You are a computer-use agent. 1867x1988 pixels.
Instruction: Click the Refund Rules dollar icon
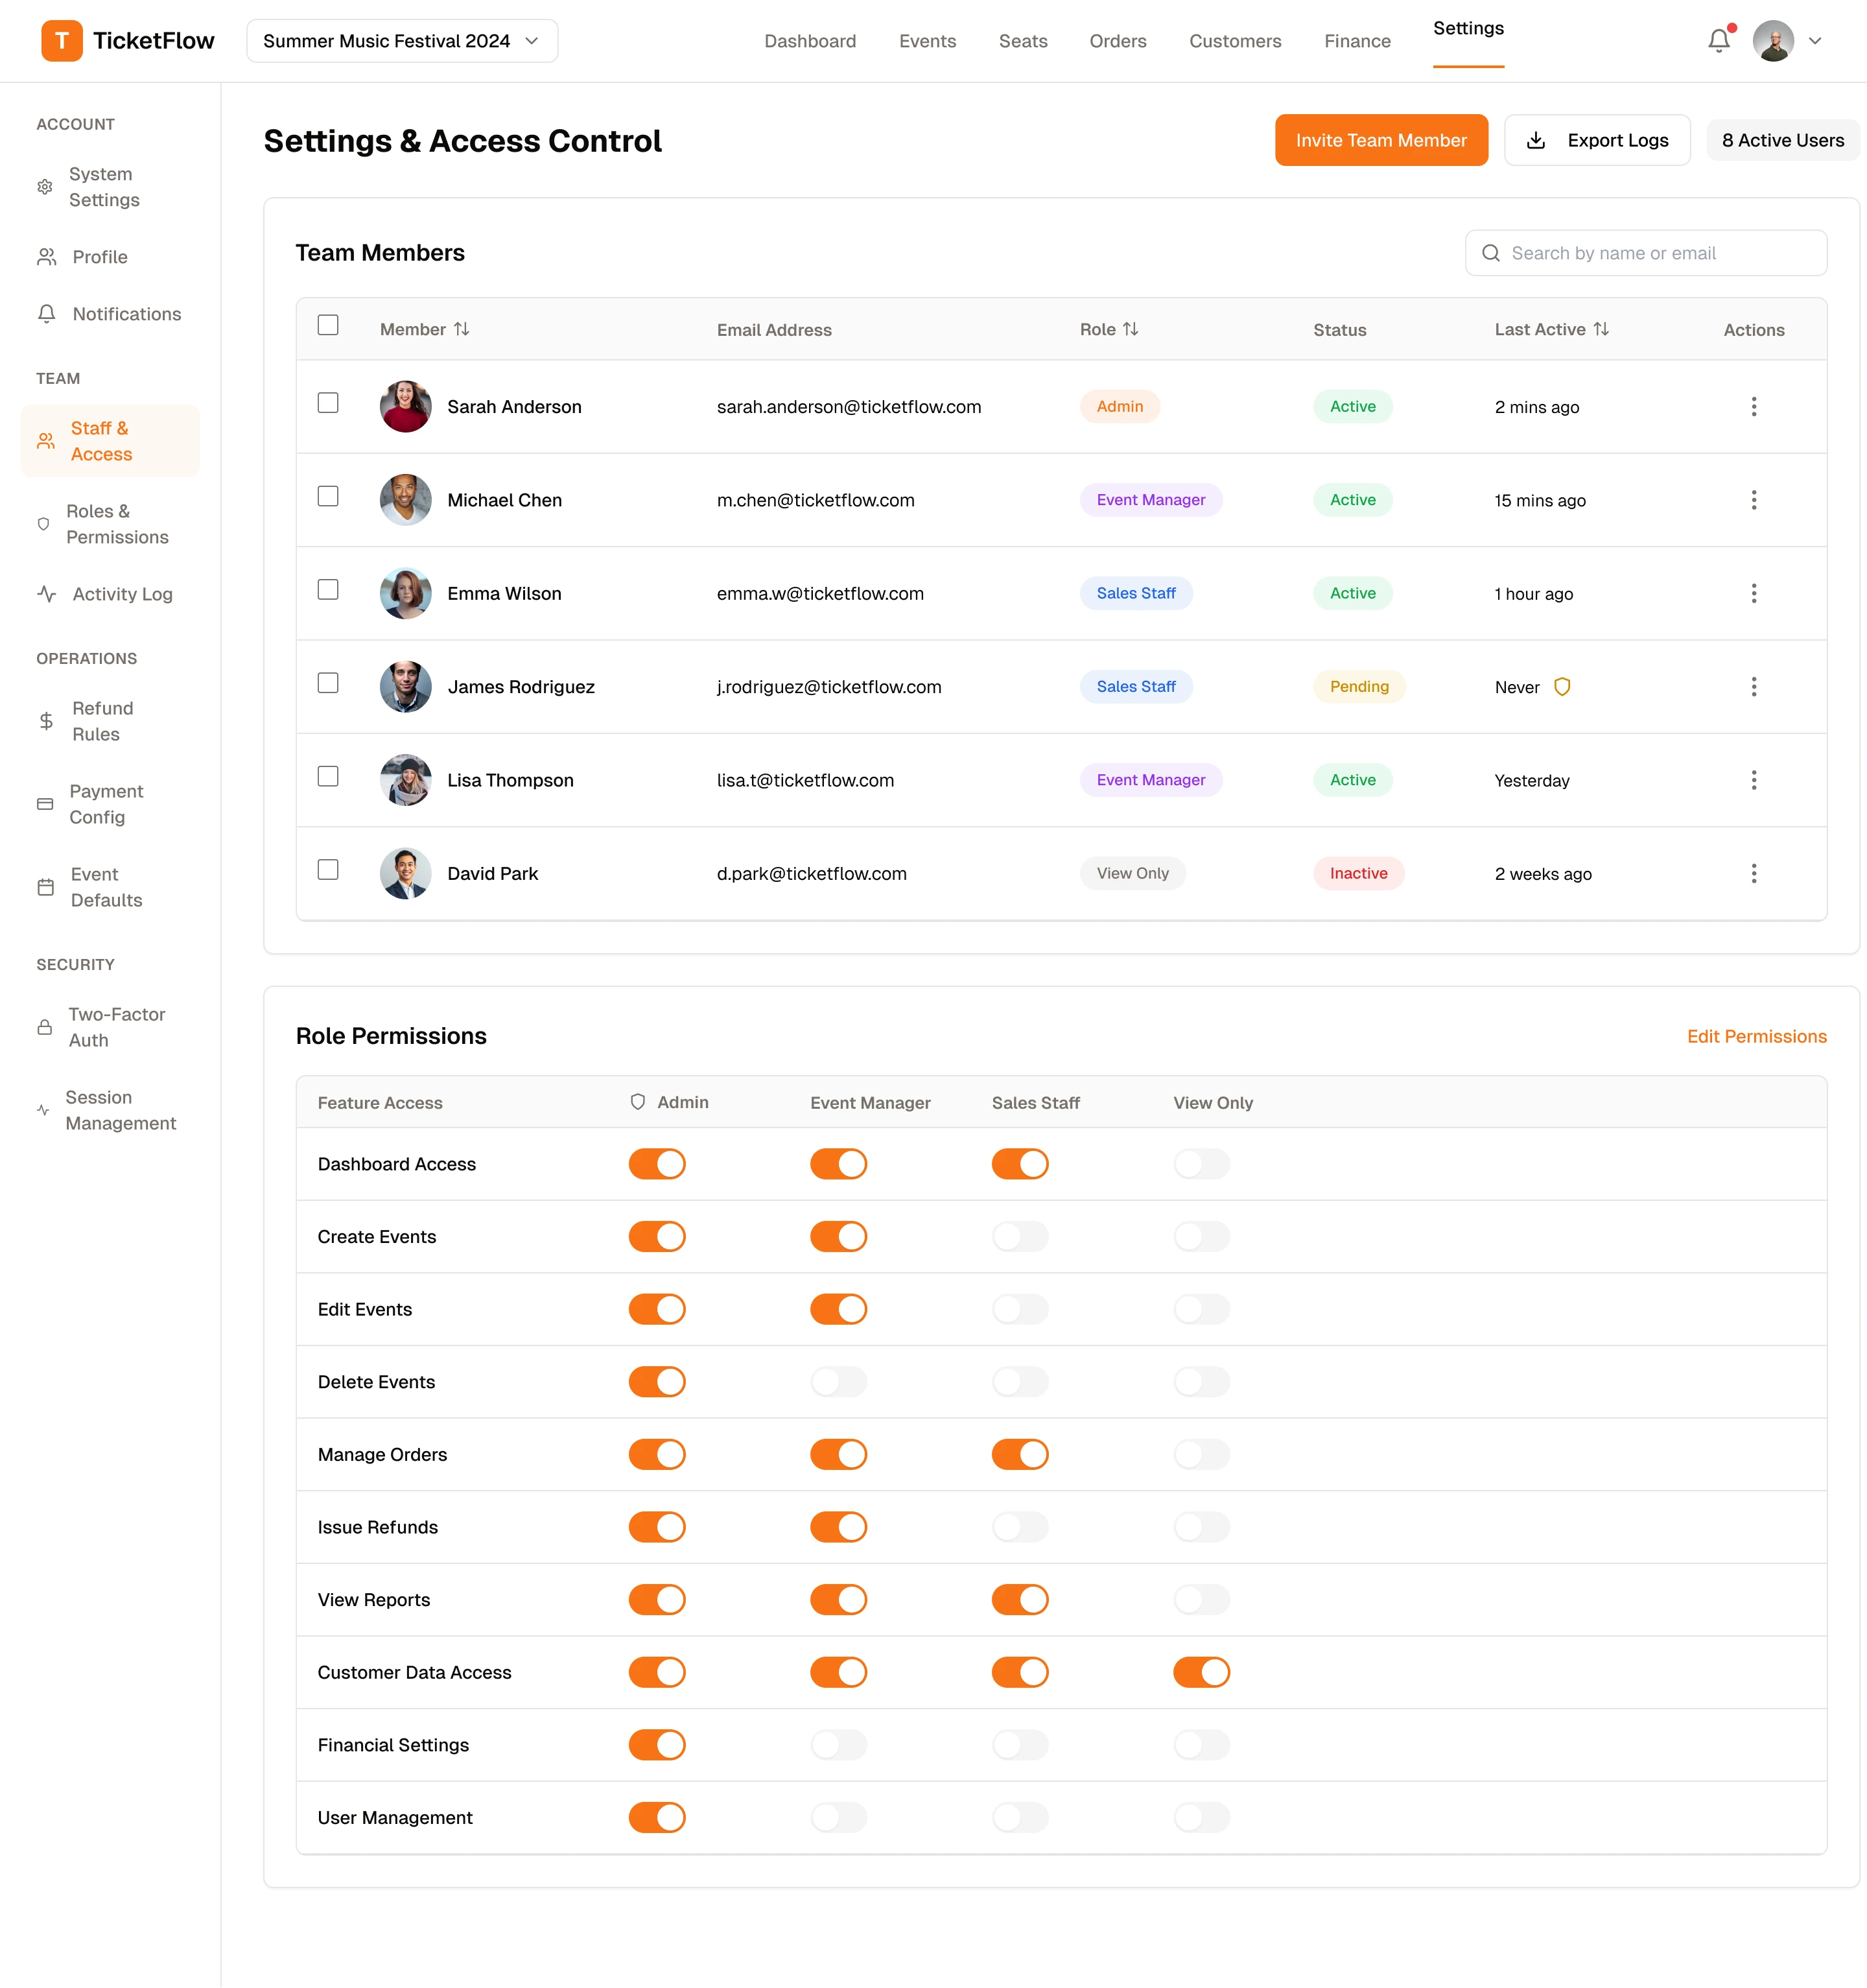(x=46, y=721)
